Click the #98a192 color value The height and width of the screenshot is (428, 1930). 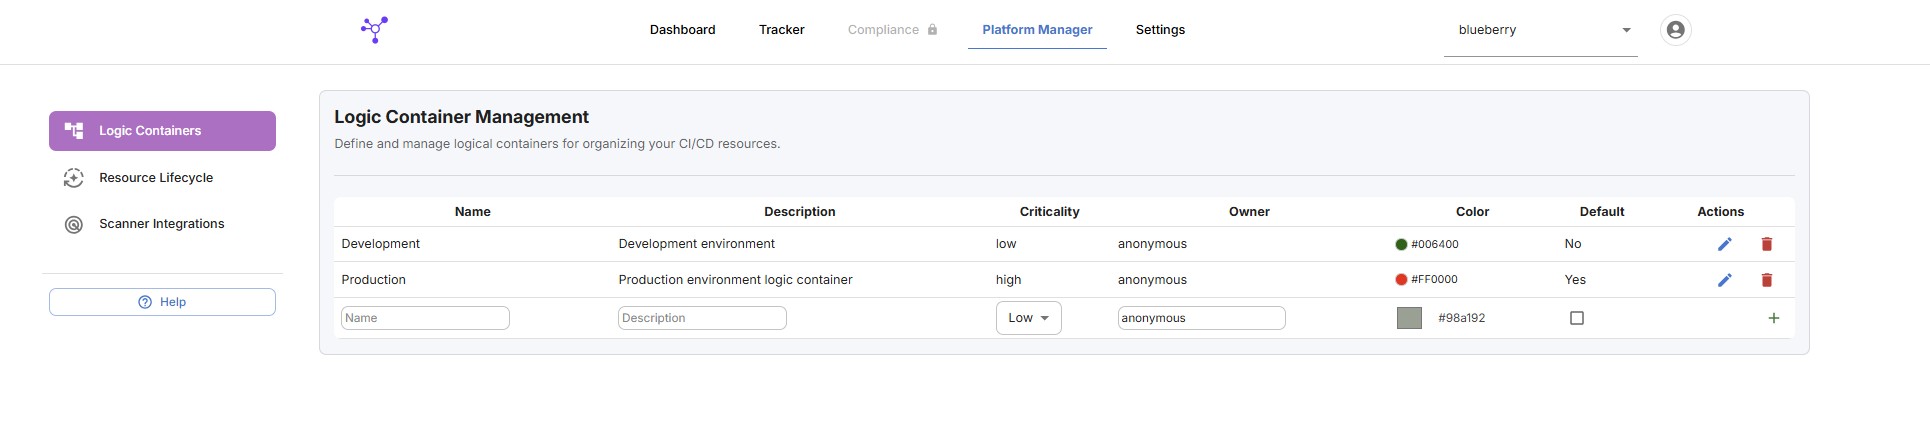(x=1461, y=318)
